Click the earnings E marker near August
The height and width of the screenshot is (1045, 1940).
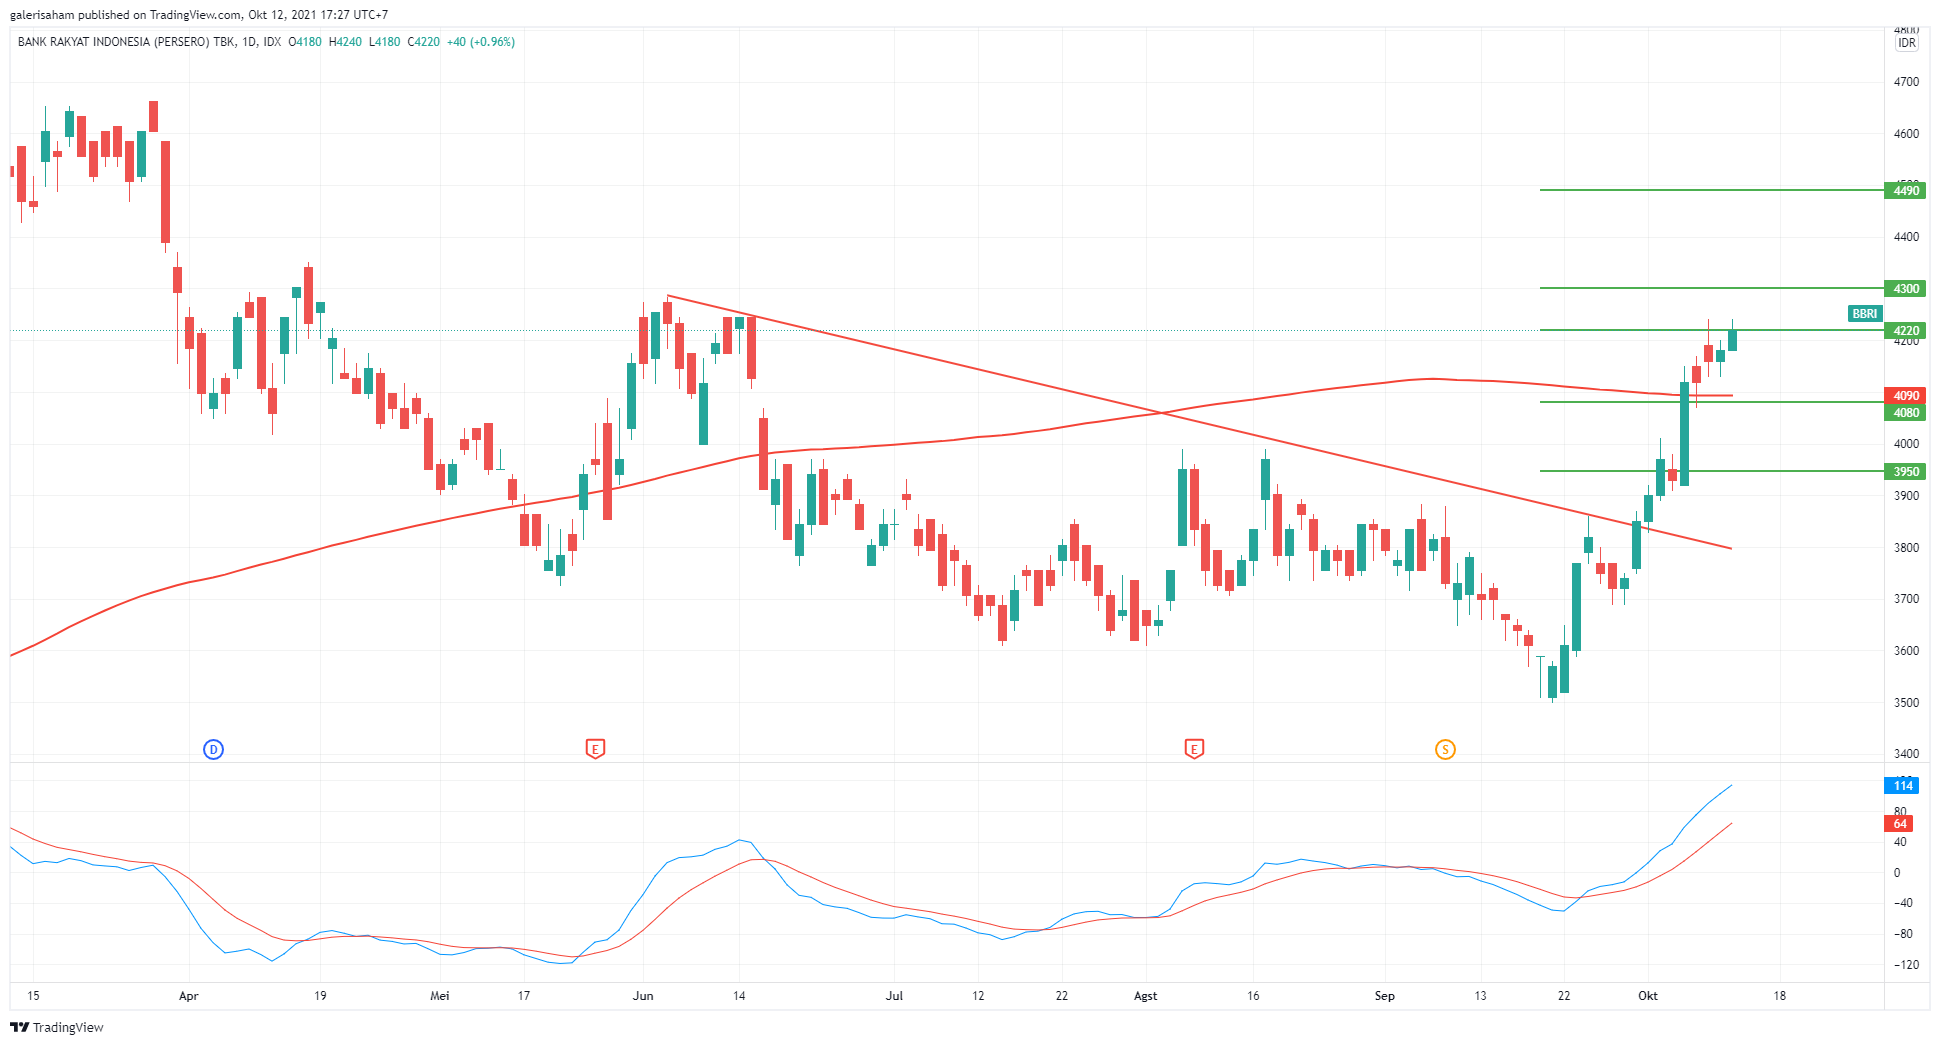[1194, 749]
